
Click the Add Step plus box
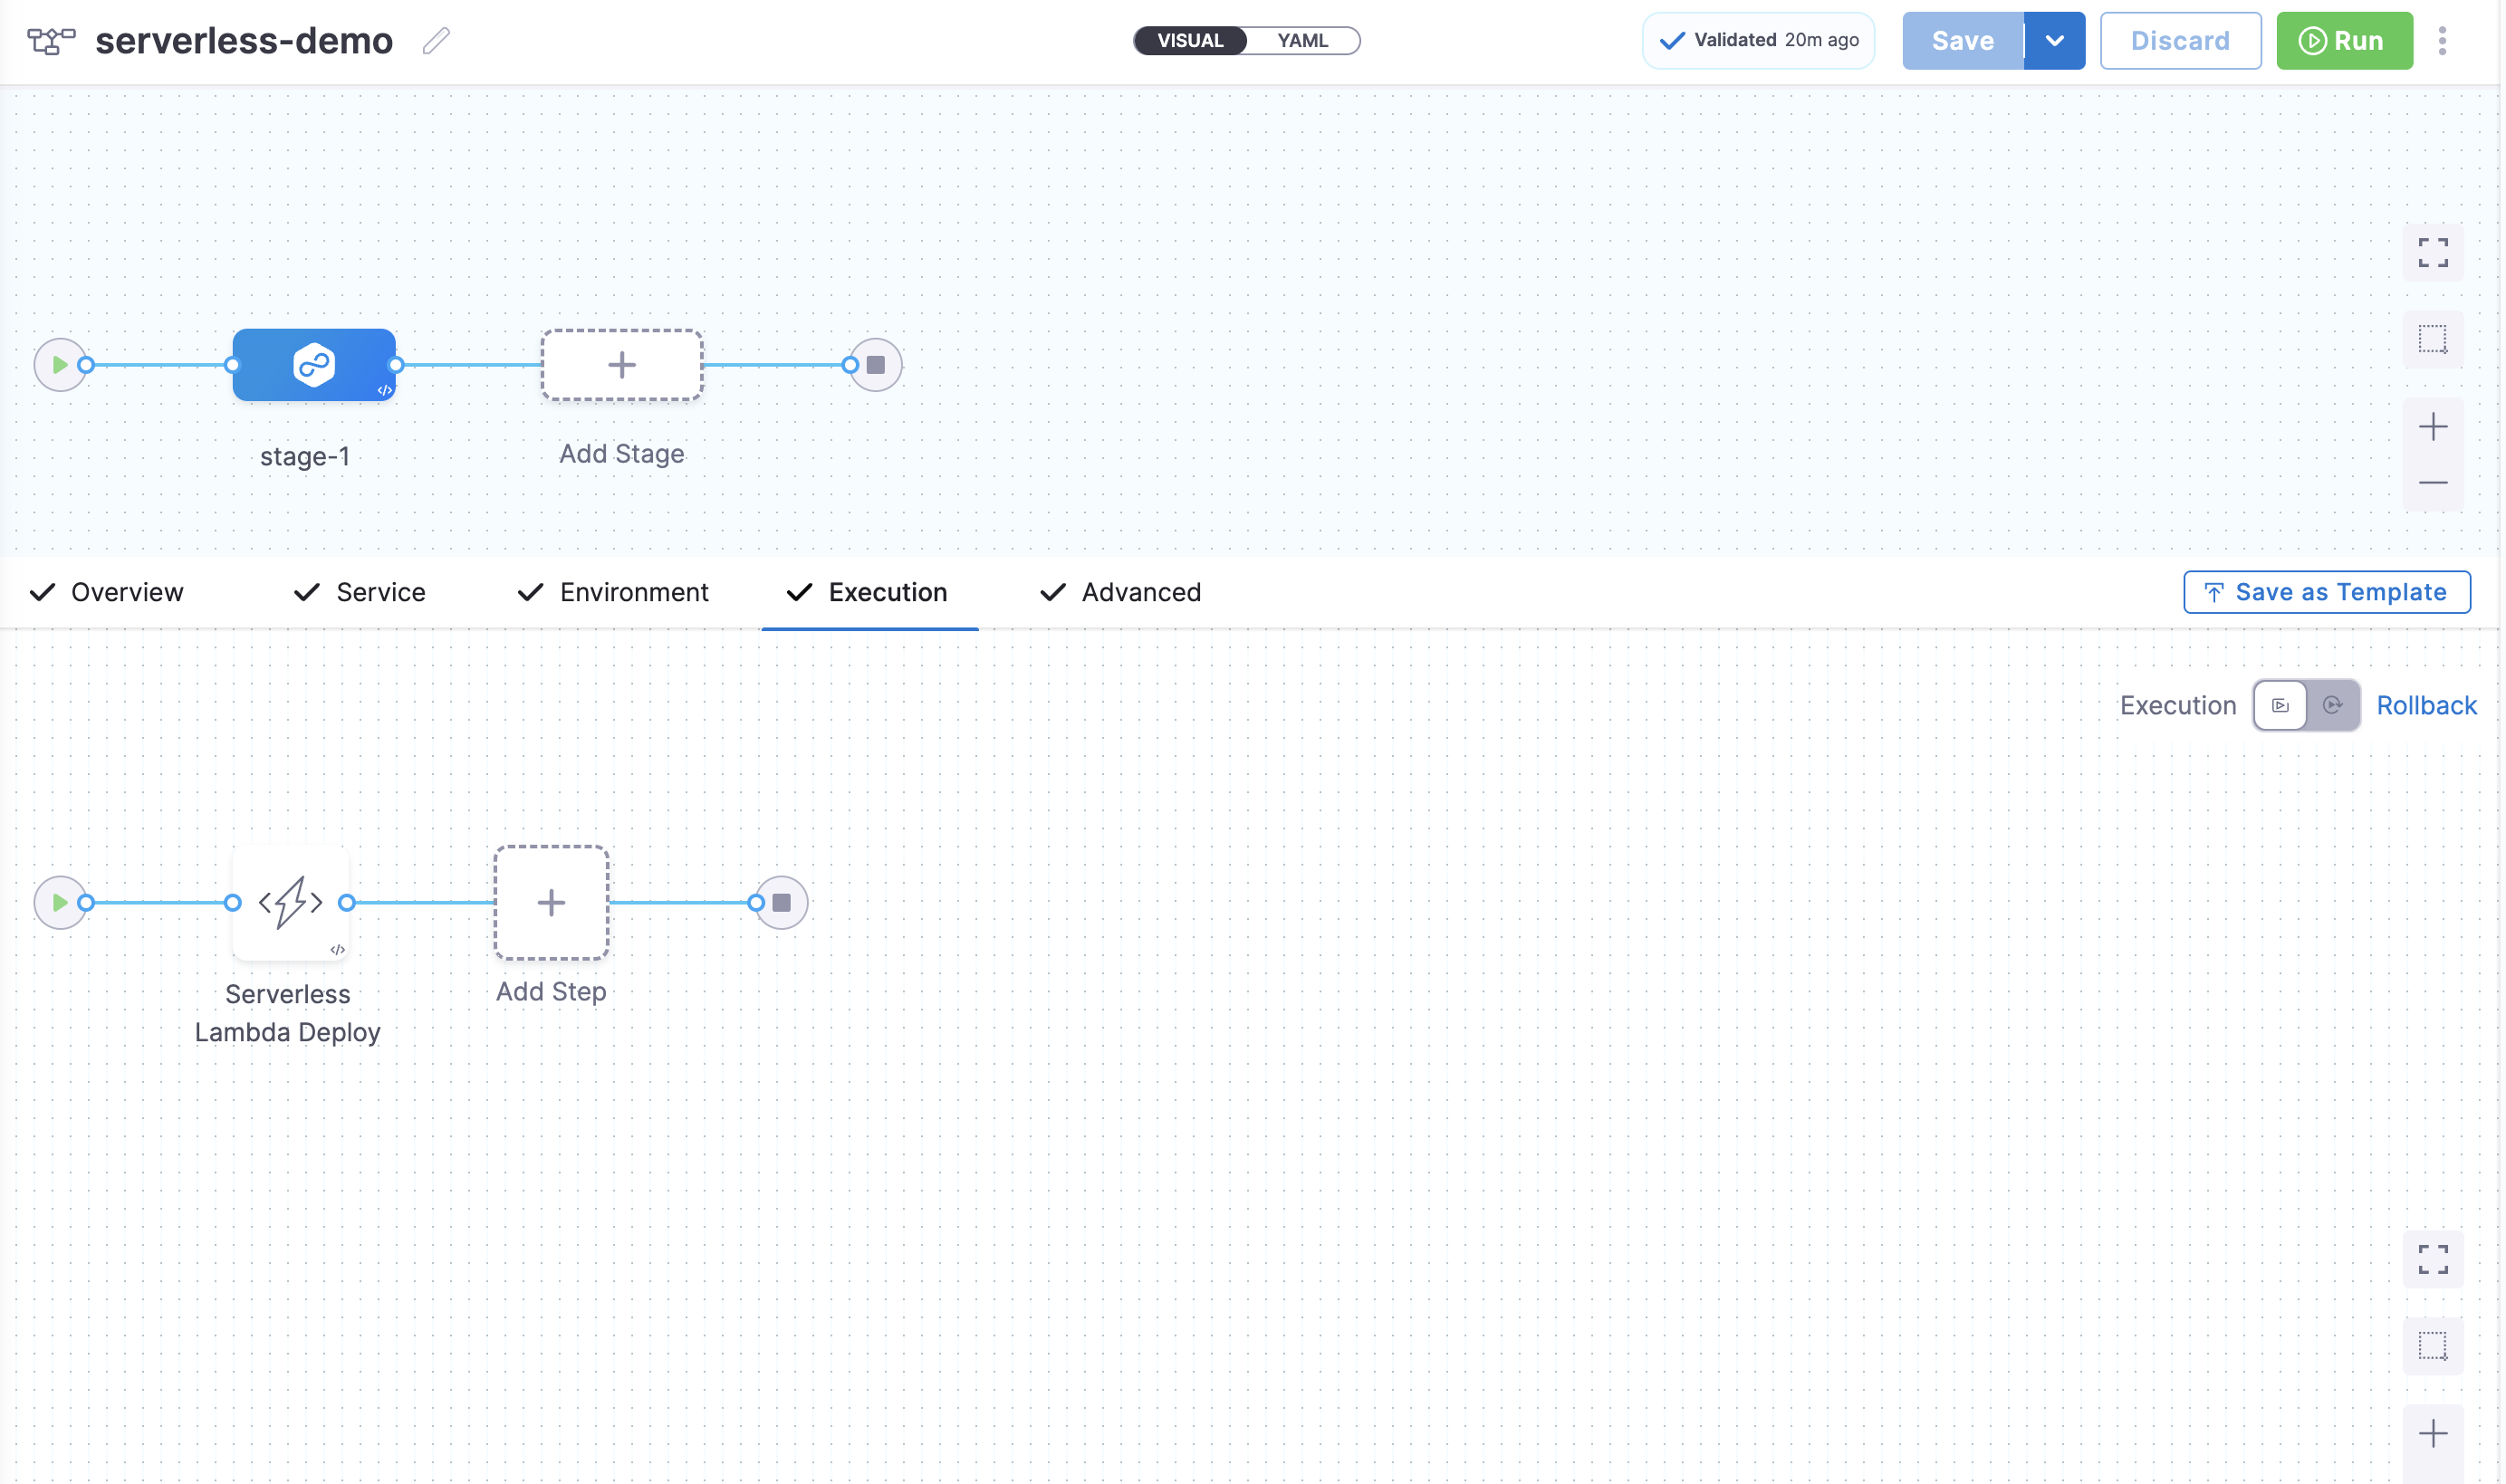tap(551, 903)
